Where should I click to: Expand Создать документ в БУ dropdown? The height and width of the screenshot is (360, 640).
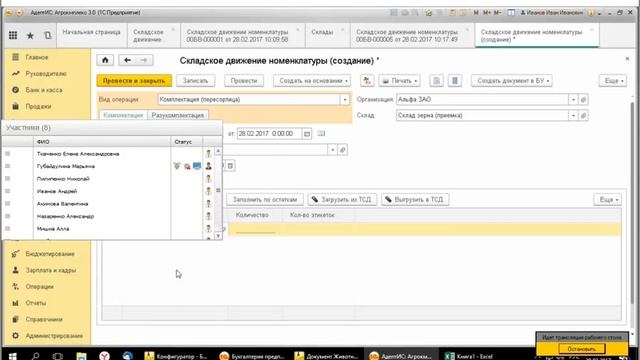click(512, 81)
